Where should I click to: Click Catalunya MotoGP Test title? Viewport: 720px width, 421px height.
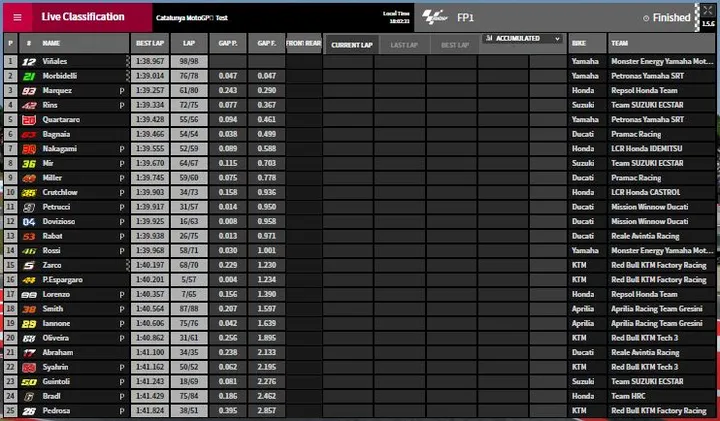point(191,18)
